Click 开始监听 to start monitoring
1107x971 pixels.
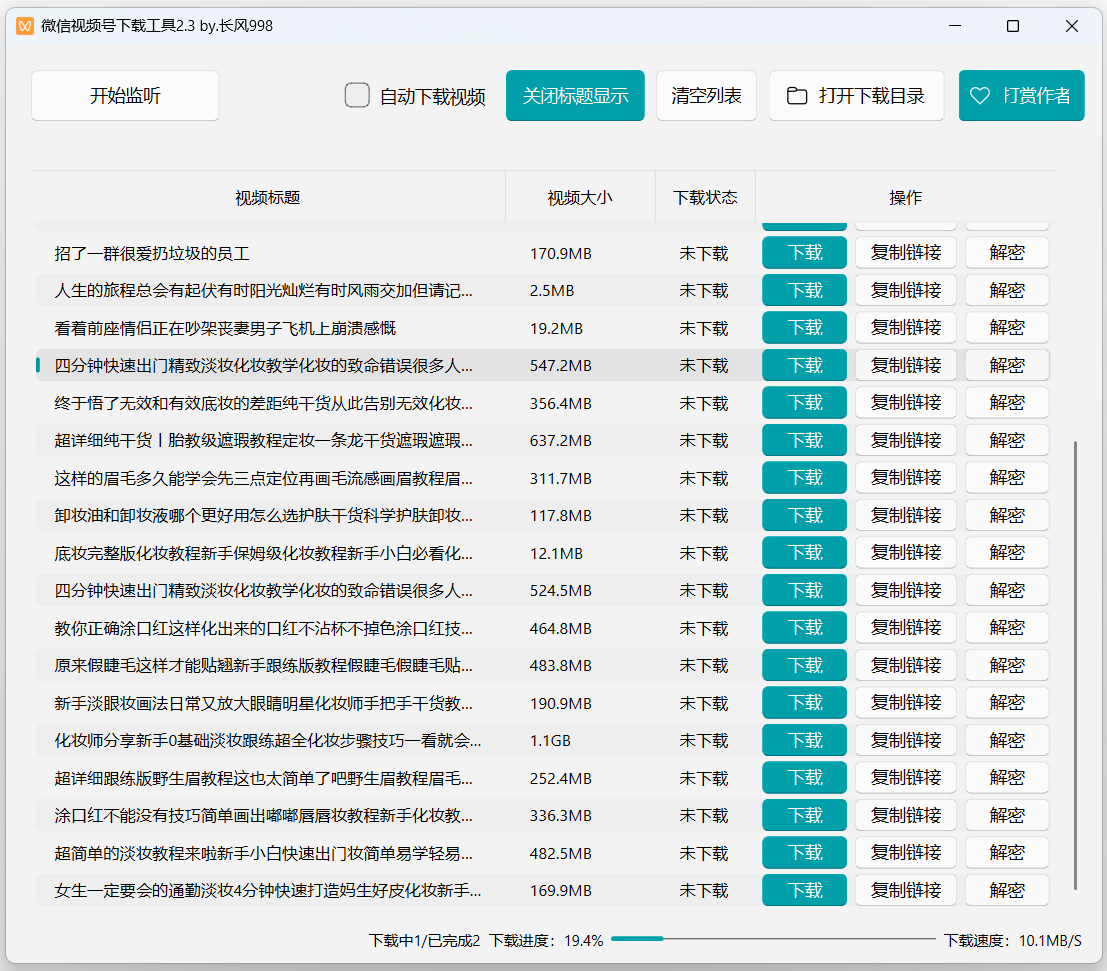[x=124, y=95]
